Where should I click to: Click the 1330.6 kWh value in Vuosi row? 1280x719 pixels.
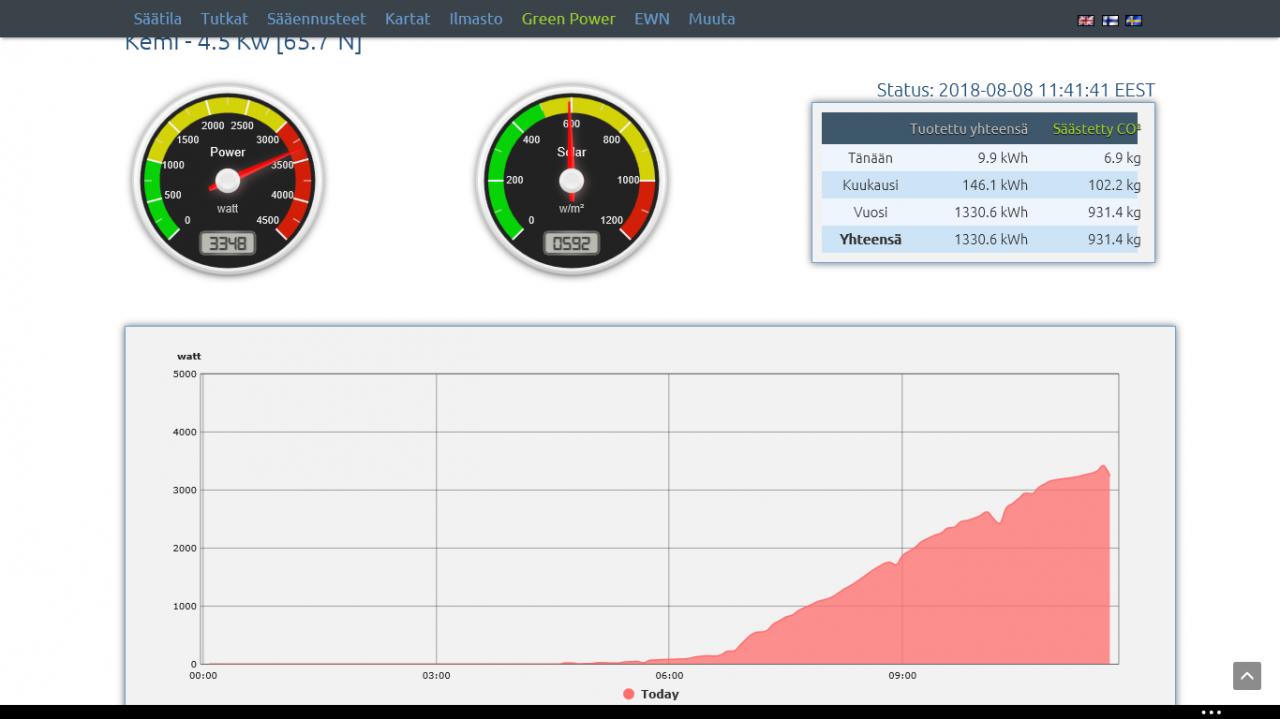(991, 212)
